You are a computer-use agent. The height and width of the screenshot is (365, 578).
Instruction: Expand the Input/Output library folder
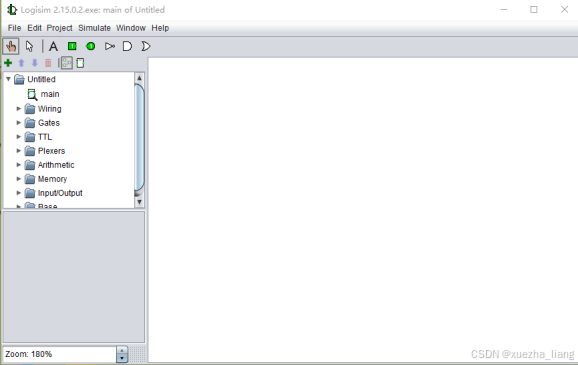coord(18,193)
